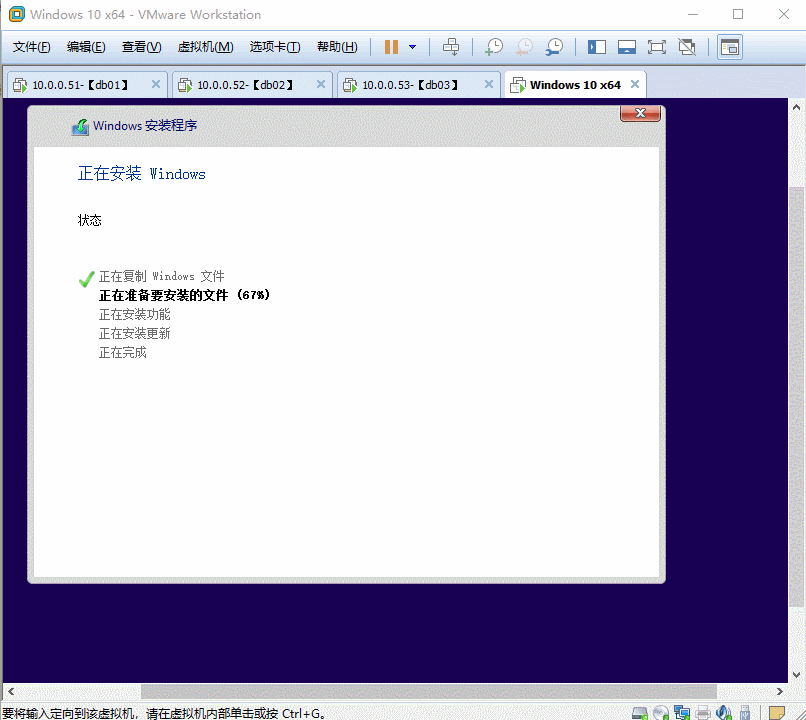806x720 pixels.
Task: Click the 状态 label
Action: click(89, 220)
